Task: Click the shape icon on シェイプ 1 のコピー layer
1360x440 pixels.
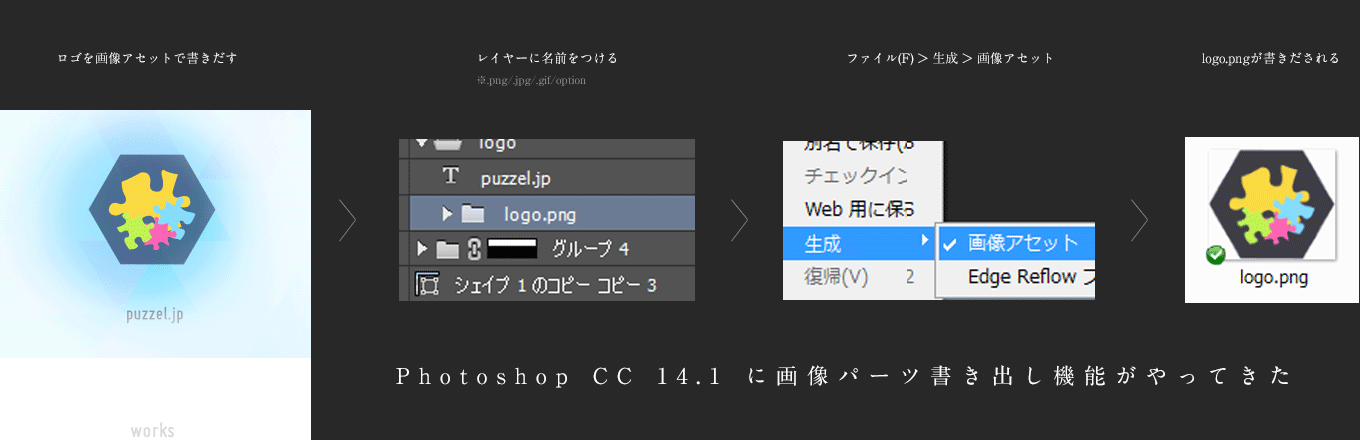Action: [x=427, y=285]
